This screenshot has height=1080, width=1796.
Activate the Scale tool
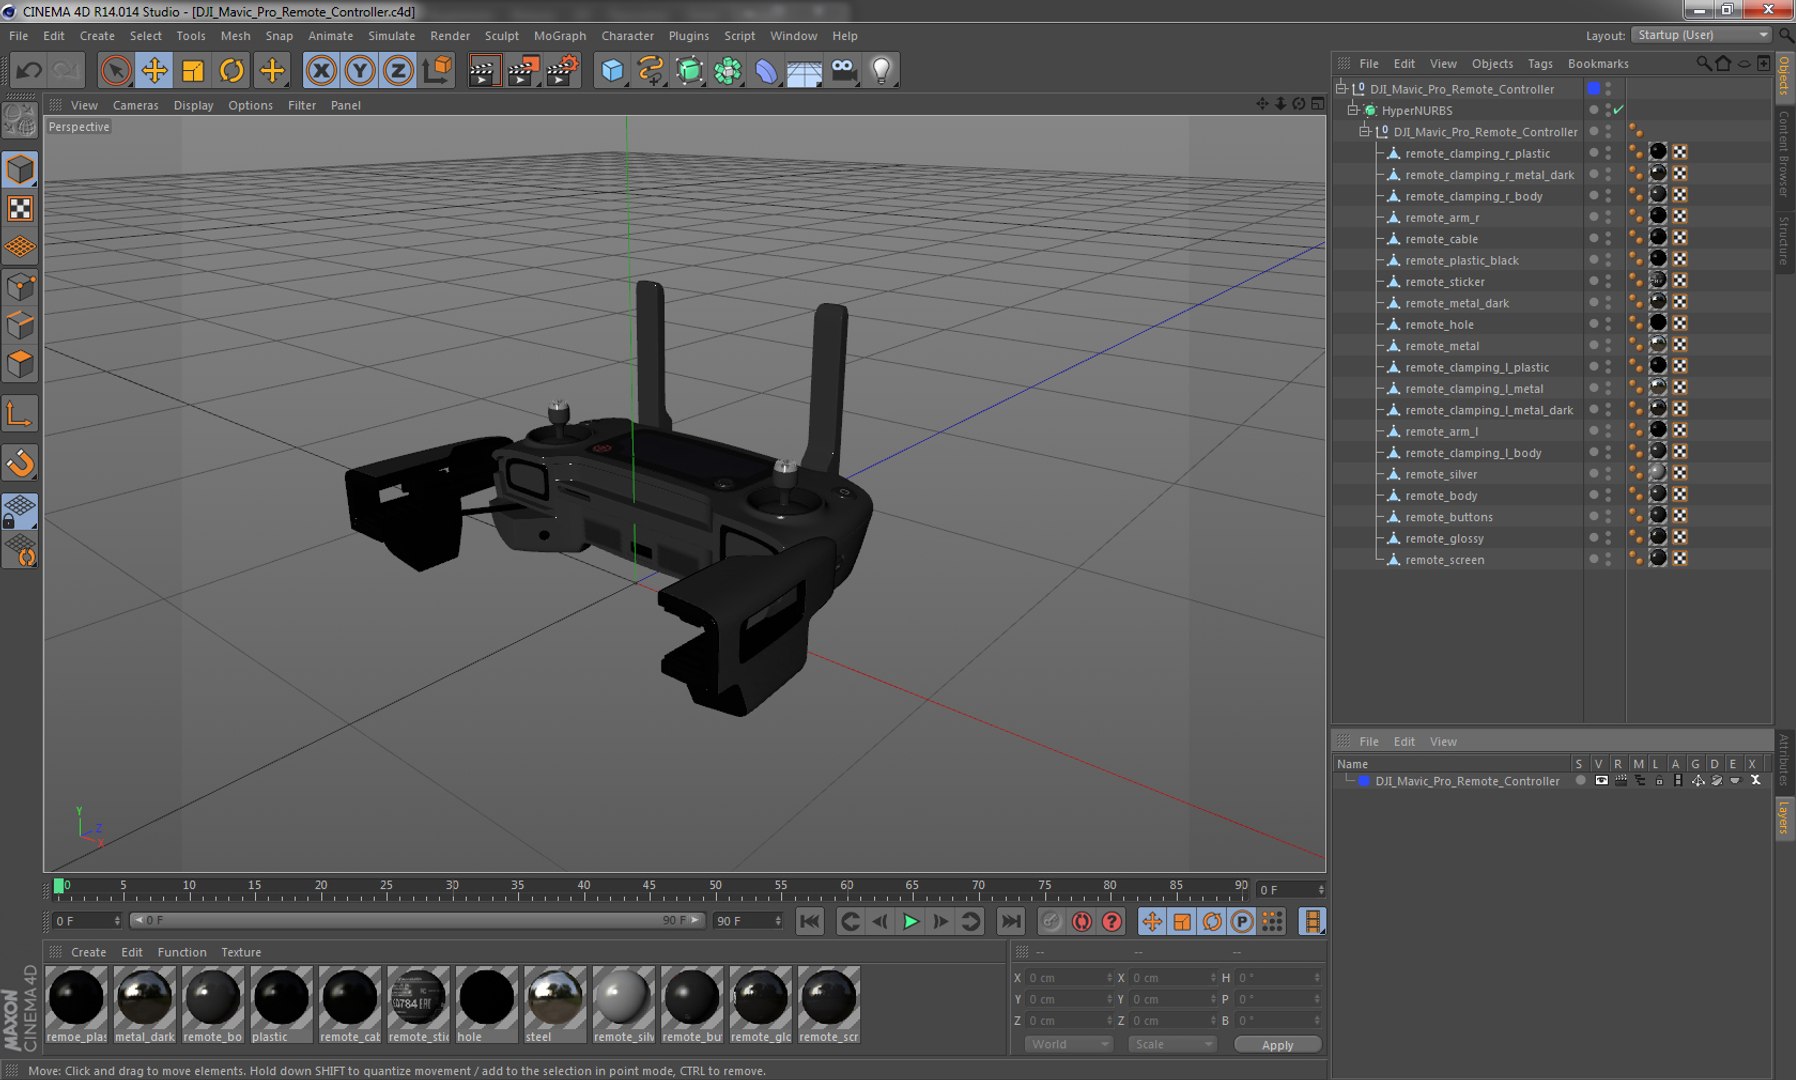(193, 70)
